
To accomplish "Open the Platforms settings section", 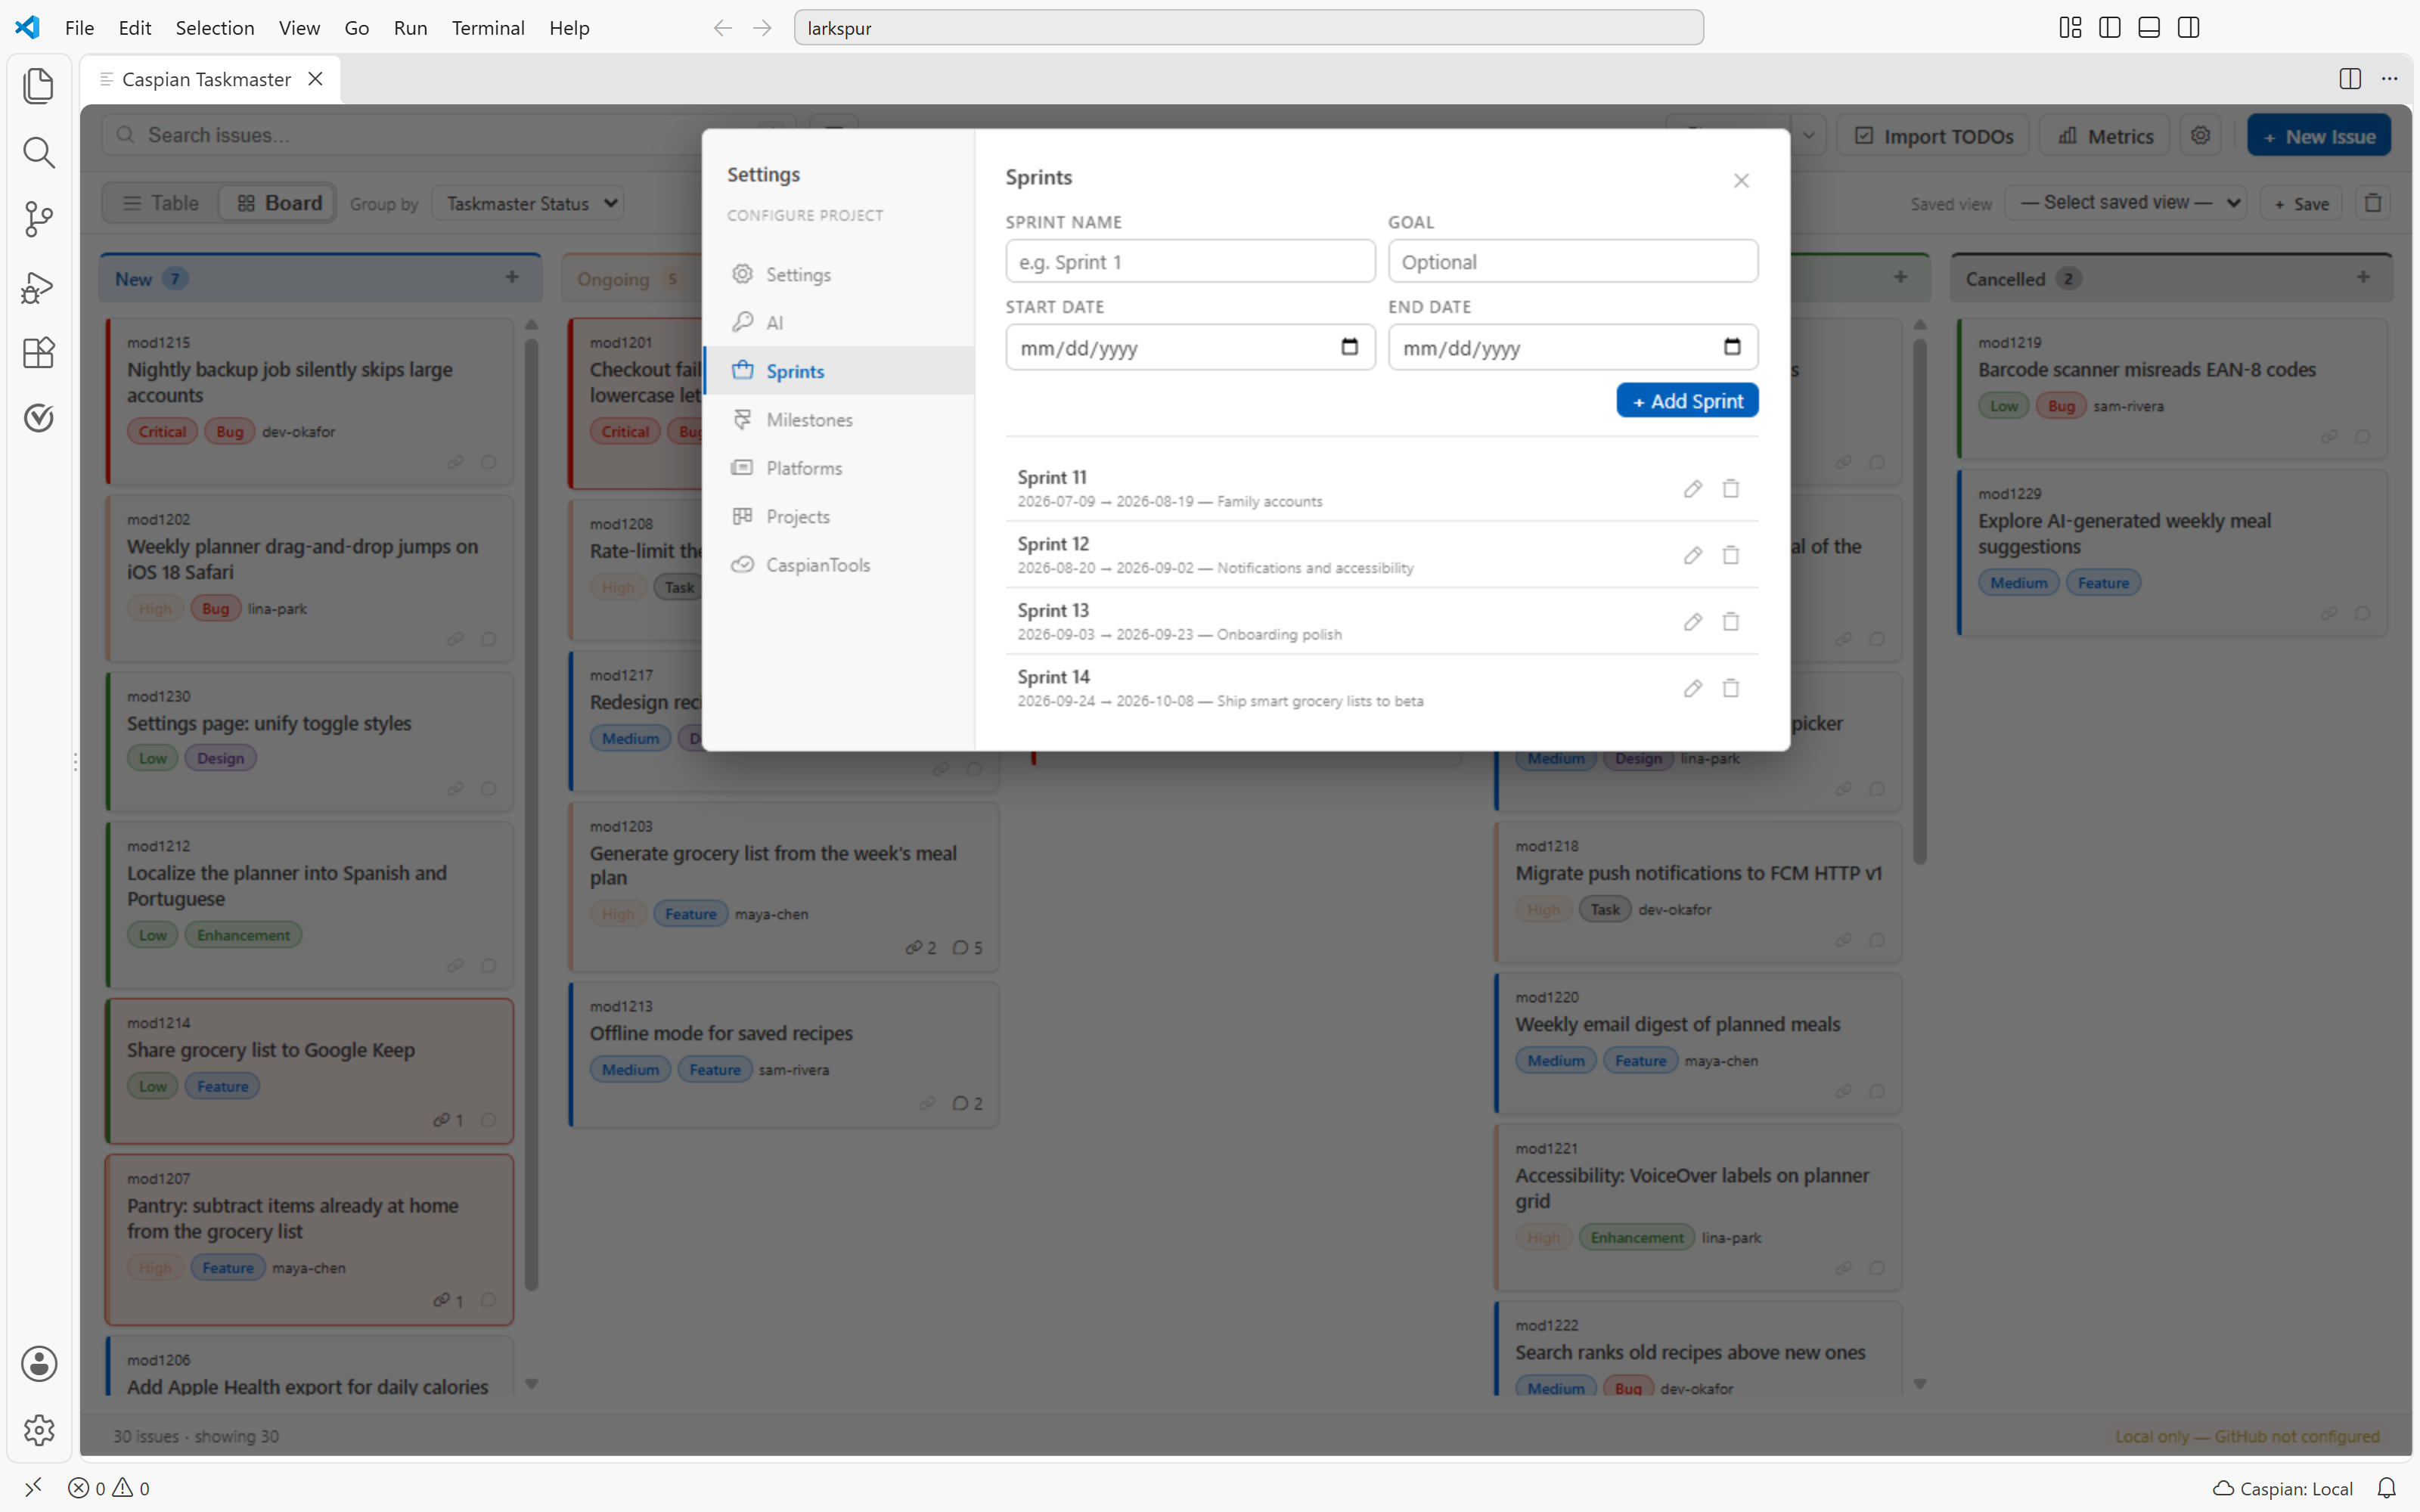I will 839,468.
